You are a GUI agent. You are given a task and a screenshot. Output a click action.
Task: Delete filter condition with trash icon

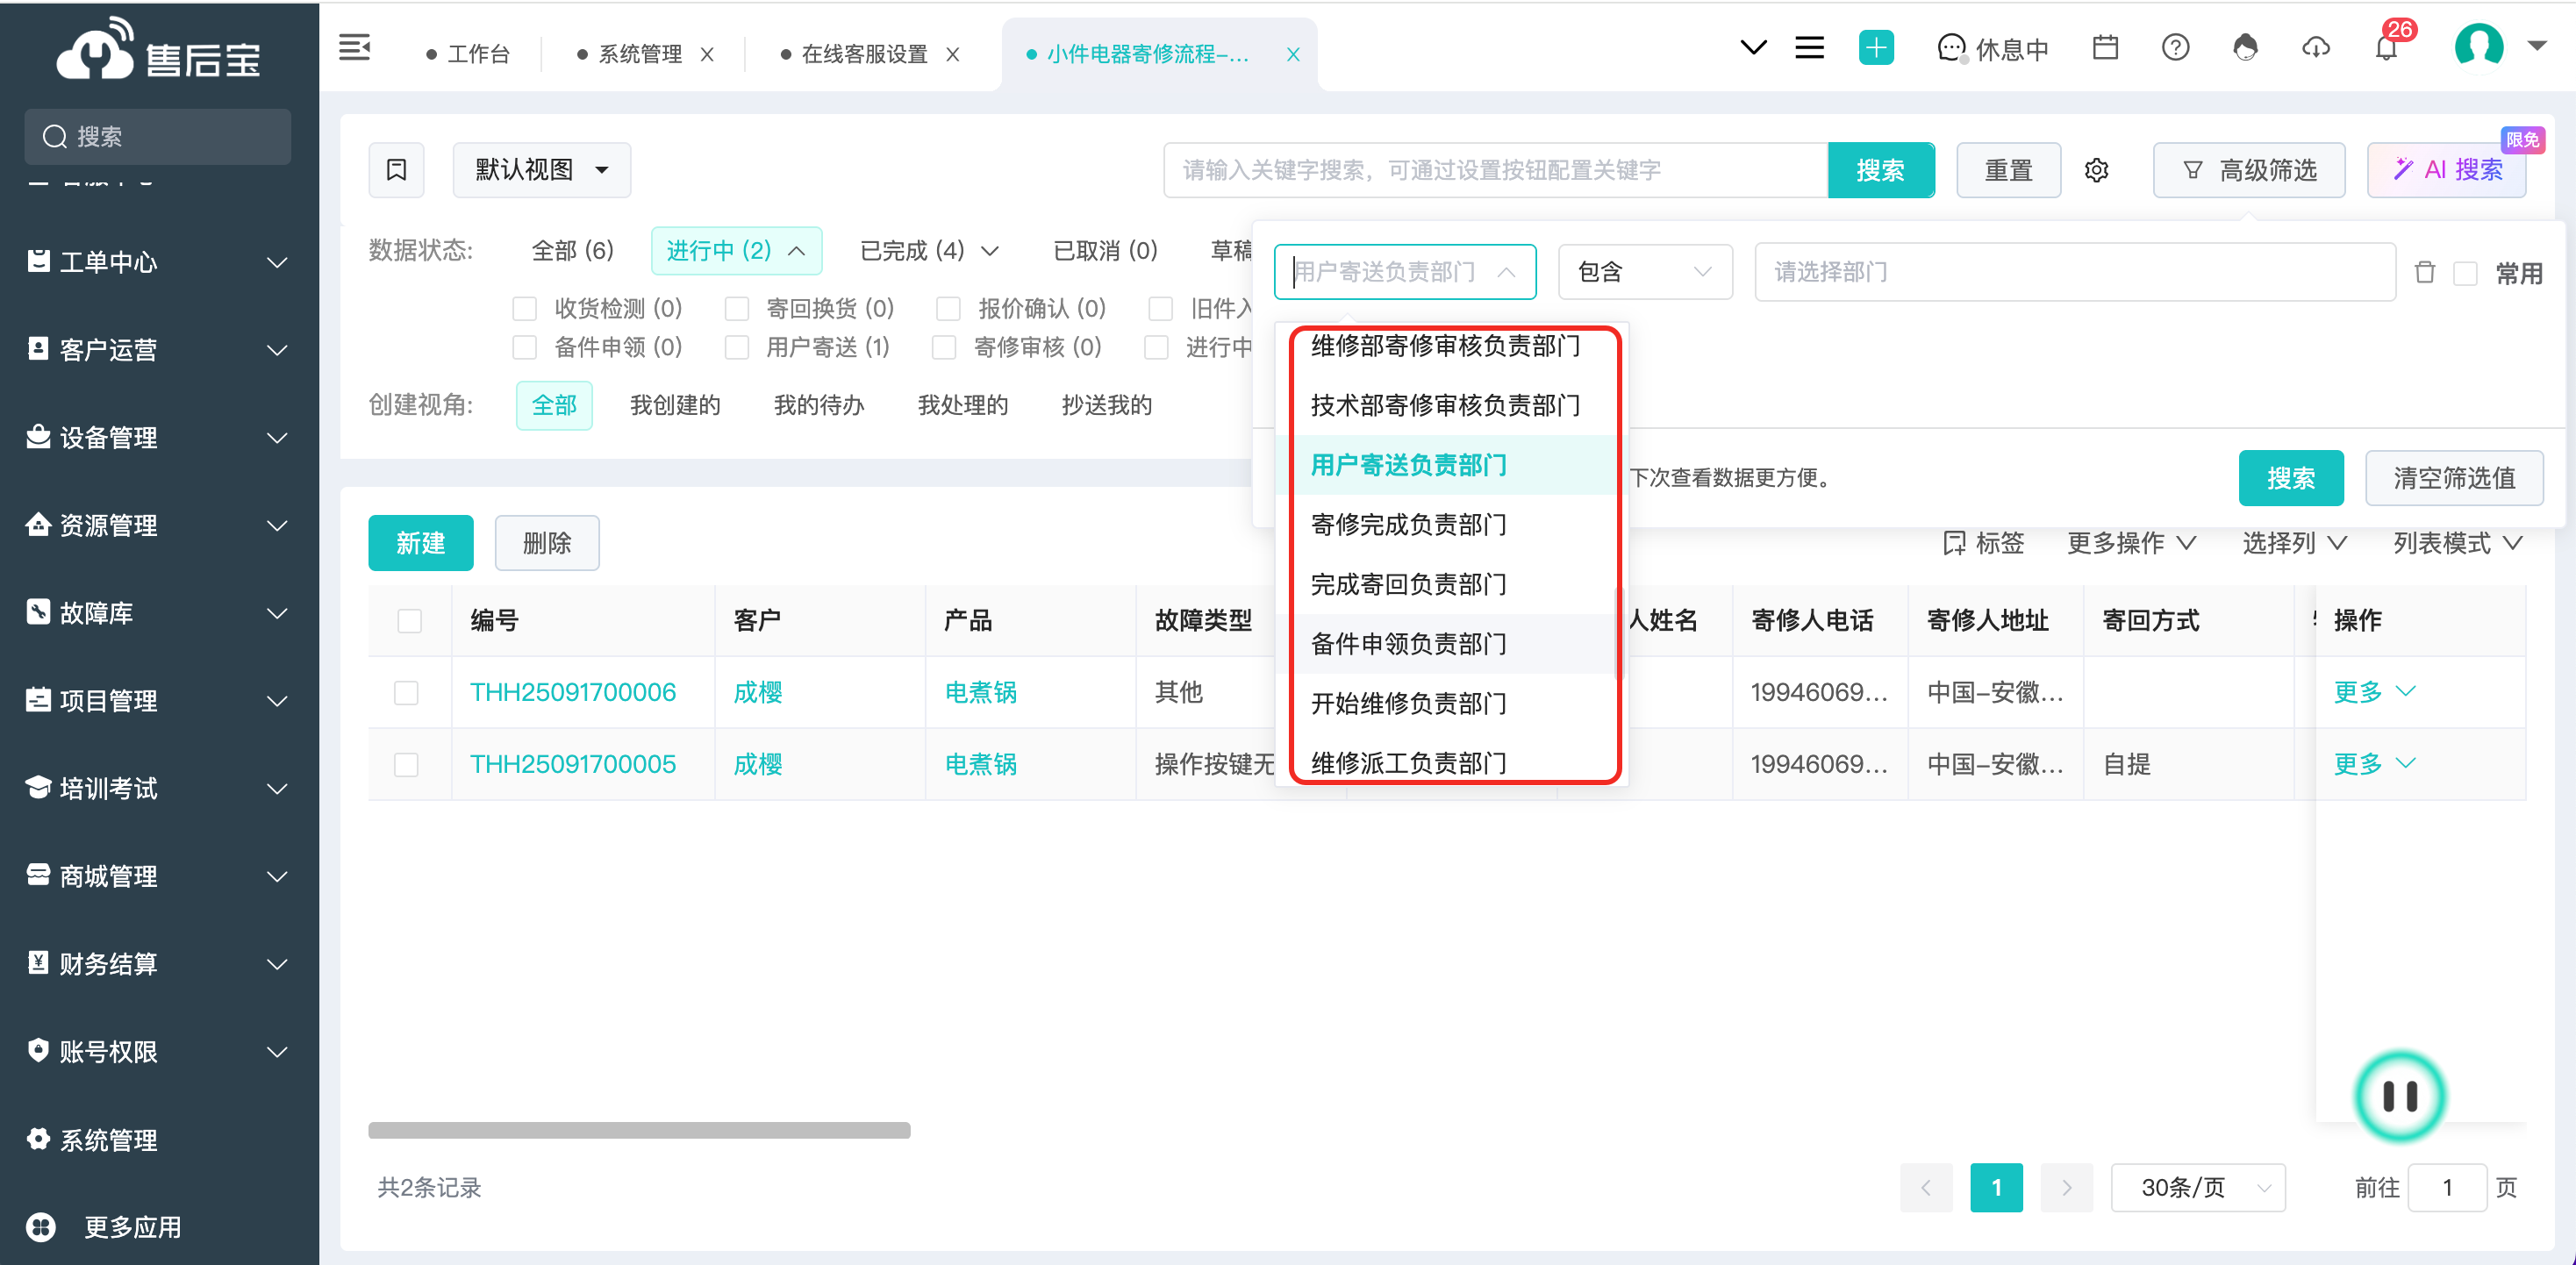pyautogui.click(x=2425, y=273)
